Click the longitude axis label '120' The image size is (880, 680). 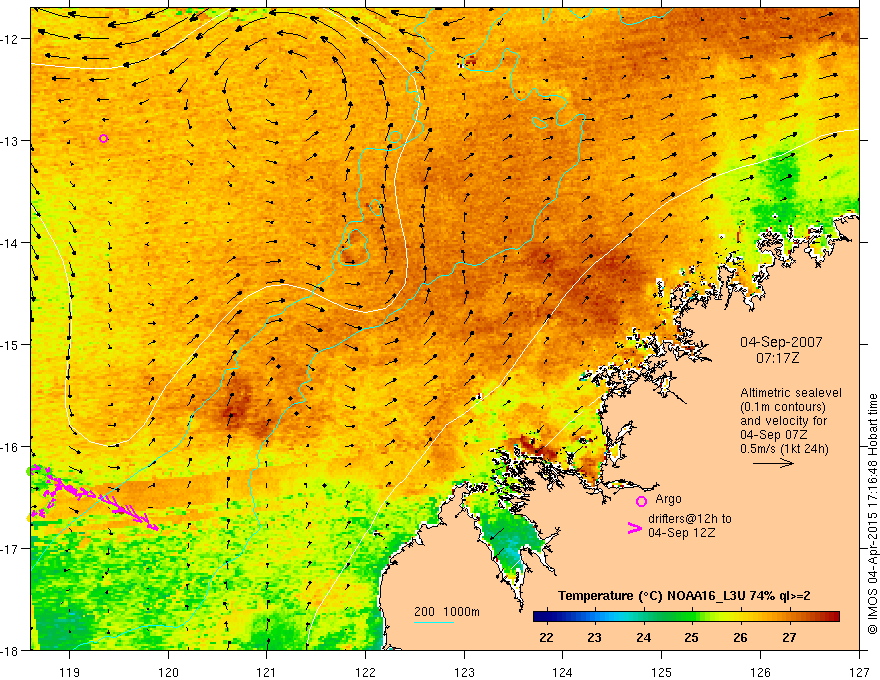(x=168, y=672)
